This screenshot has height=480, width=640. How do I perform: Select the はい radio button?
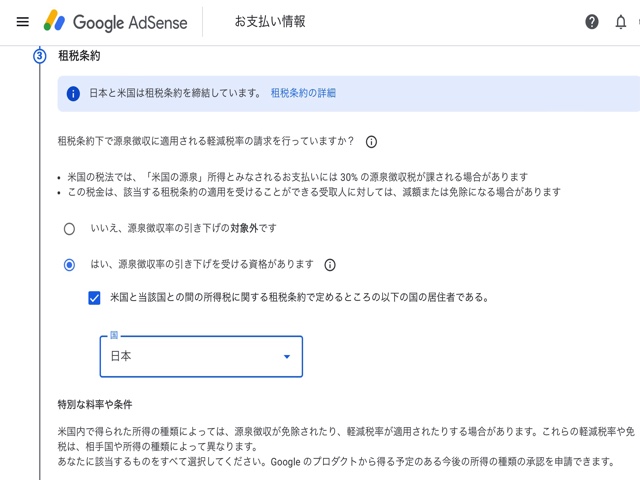point(69,265)
